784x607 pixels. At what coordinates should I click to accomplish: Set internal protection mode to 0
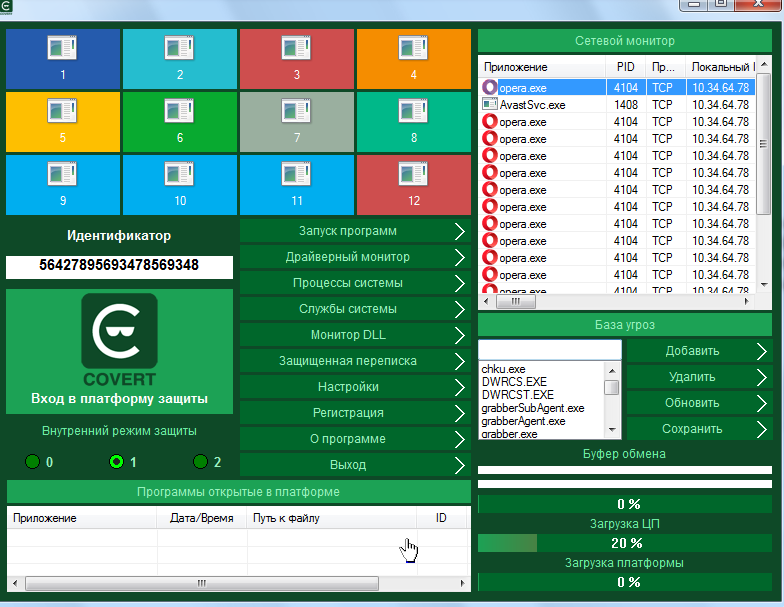[33, 462]
